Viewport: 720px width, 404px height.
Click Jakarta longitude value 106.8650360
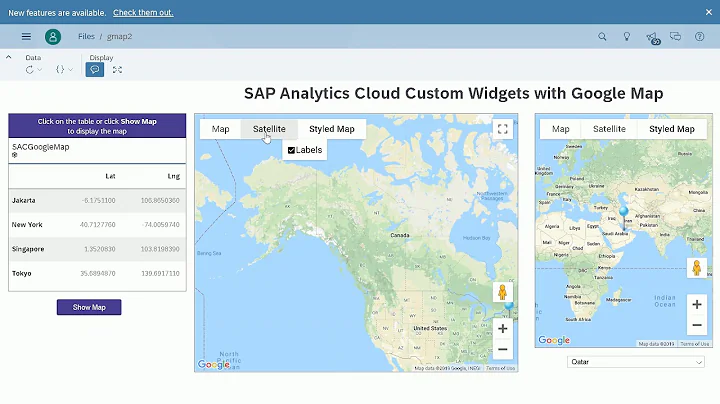pyautogui.click(x=160, y=201)
